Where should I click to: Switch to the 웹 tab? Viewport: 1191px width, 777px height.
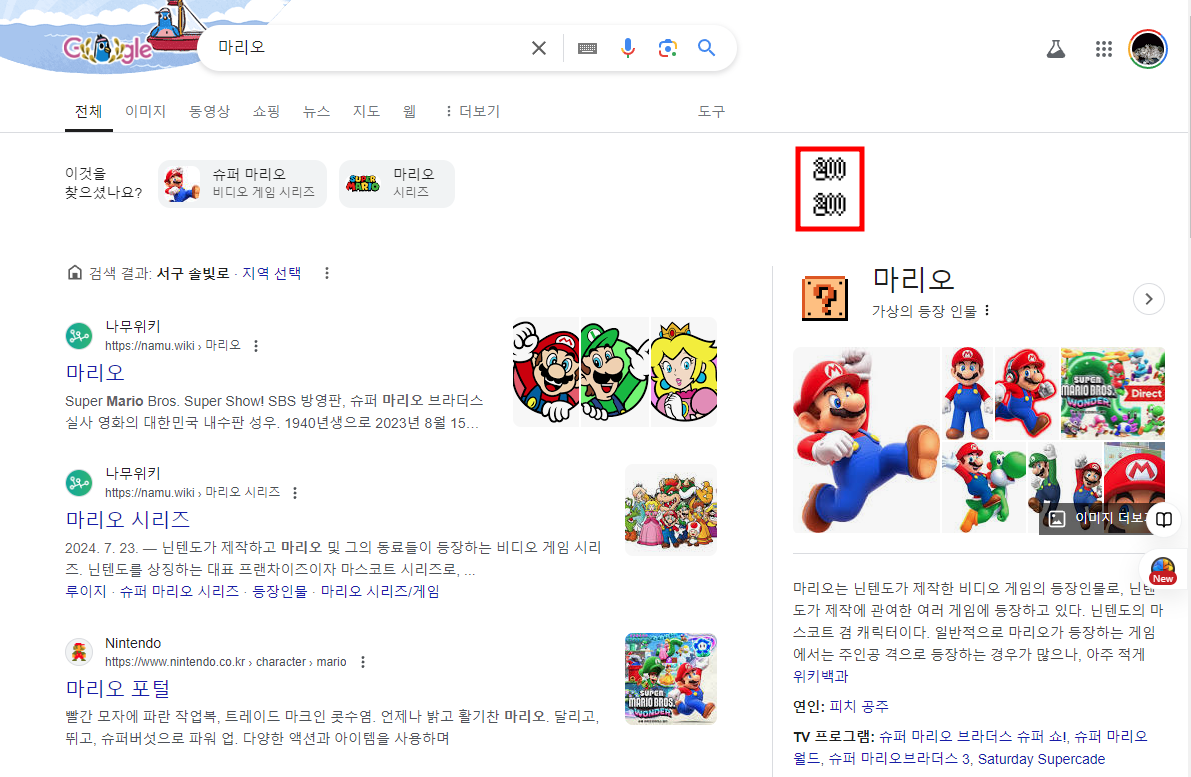click(409, 112)
